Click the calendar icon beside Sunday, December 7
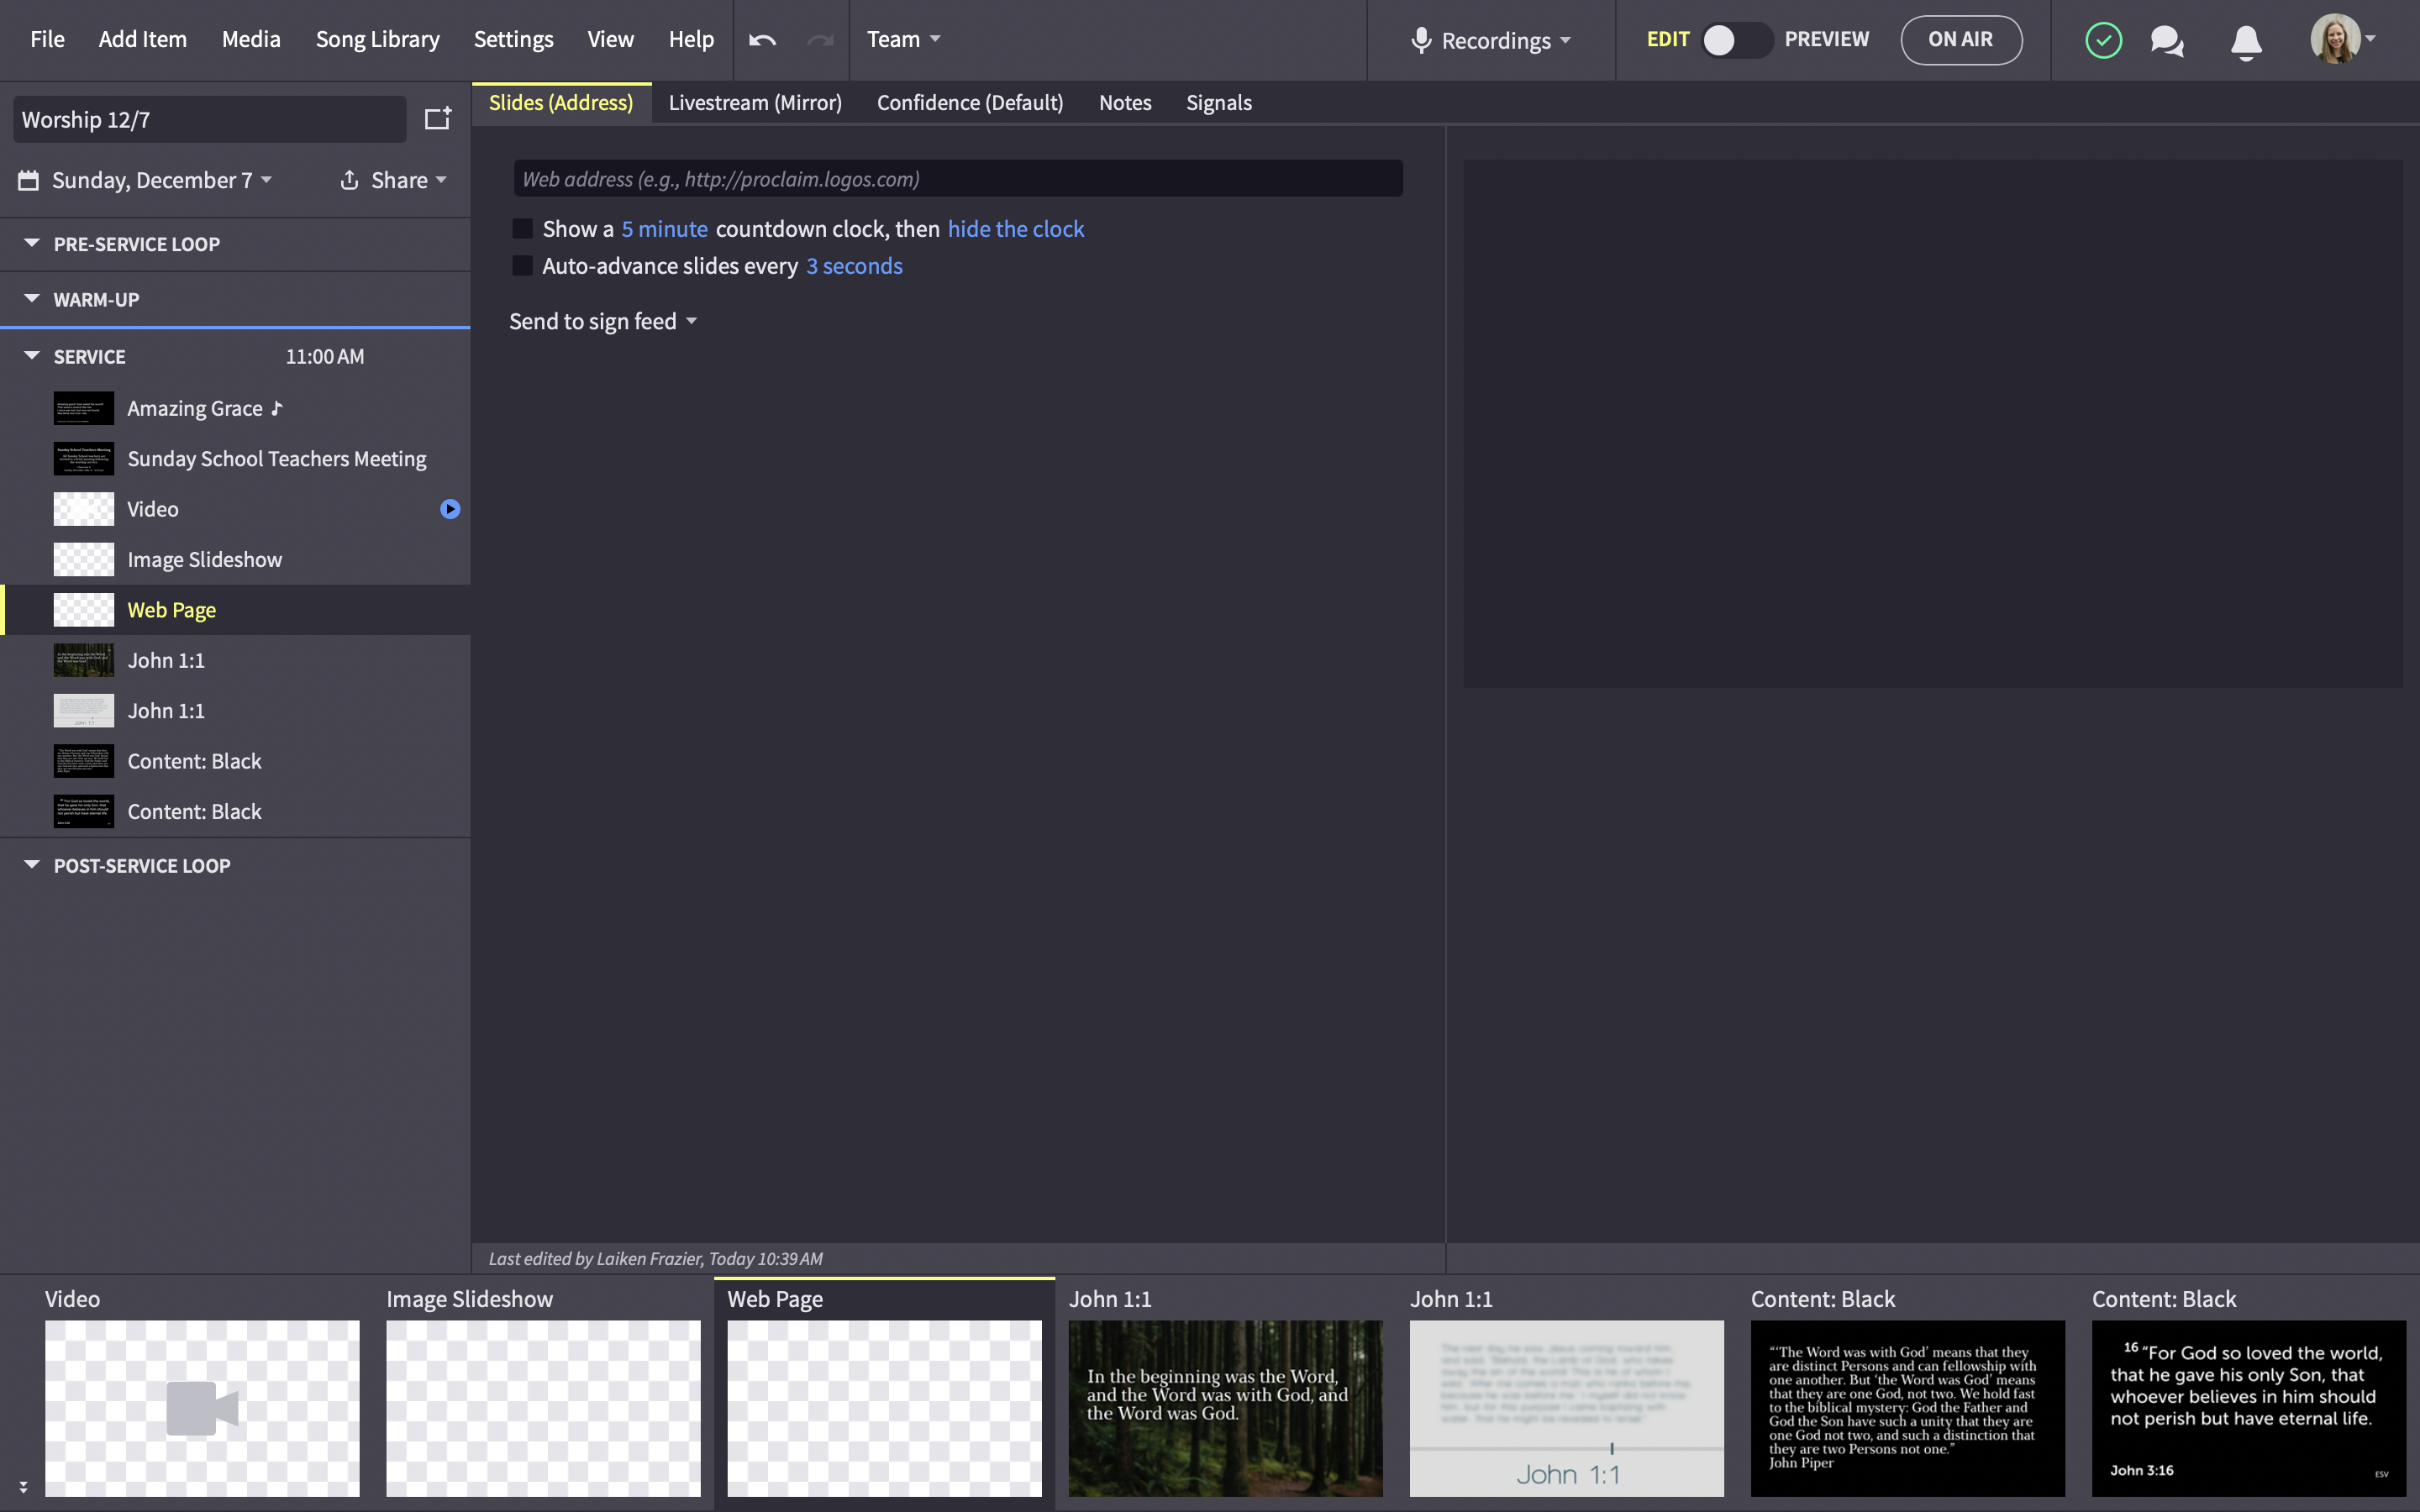The width and height of the screenshot is (2420, 1512). (x=29, y=180)
